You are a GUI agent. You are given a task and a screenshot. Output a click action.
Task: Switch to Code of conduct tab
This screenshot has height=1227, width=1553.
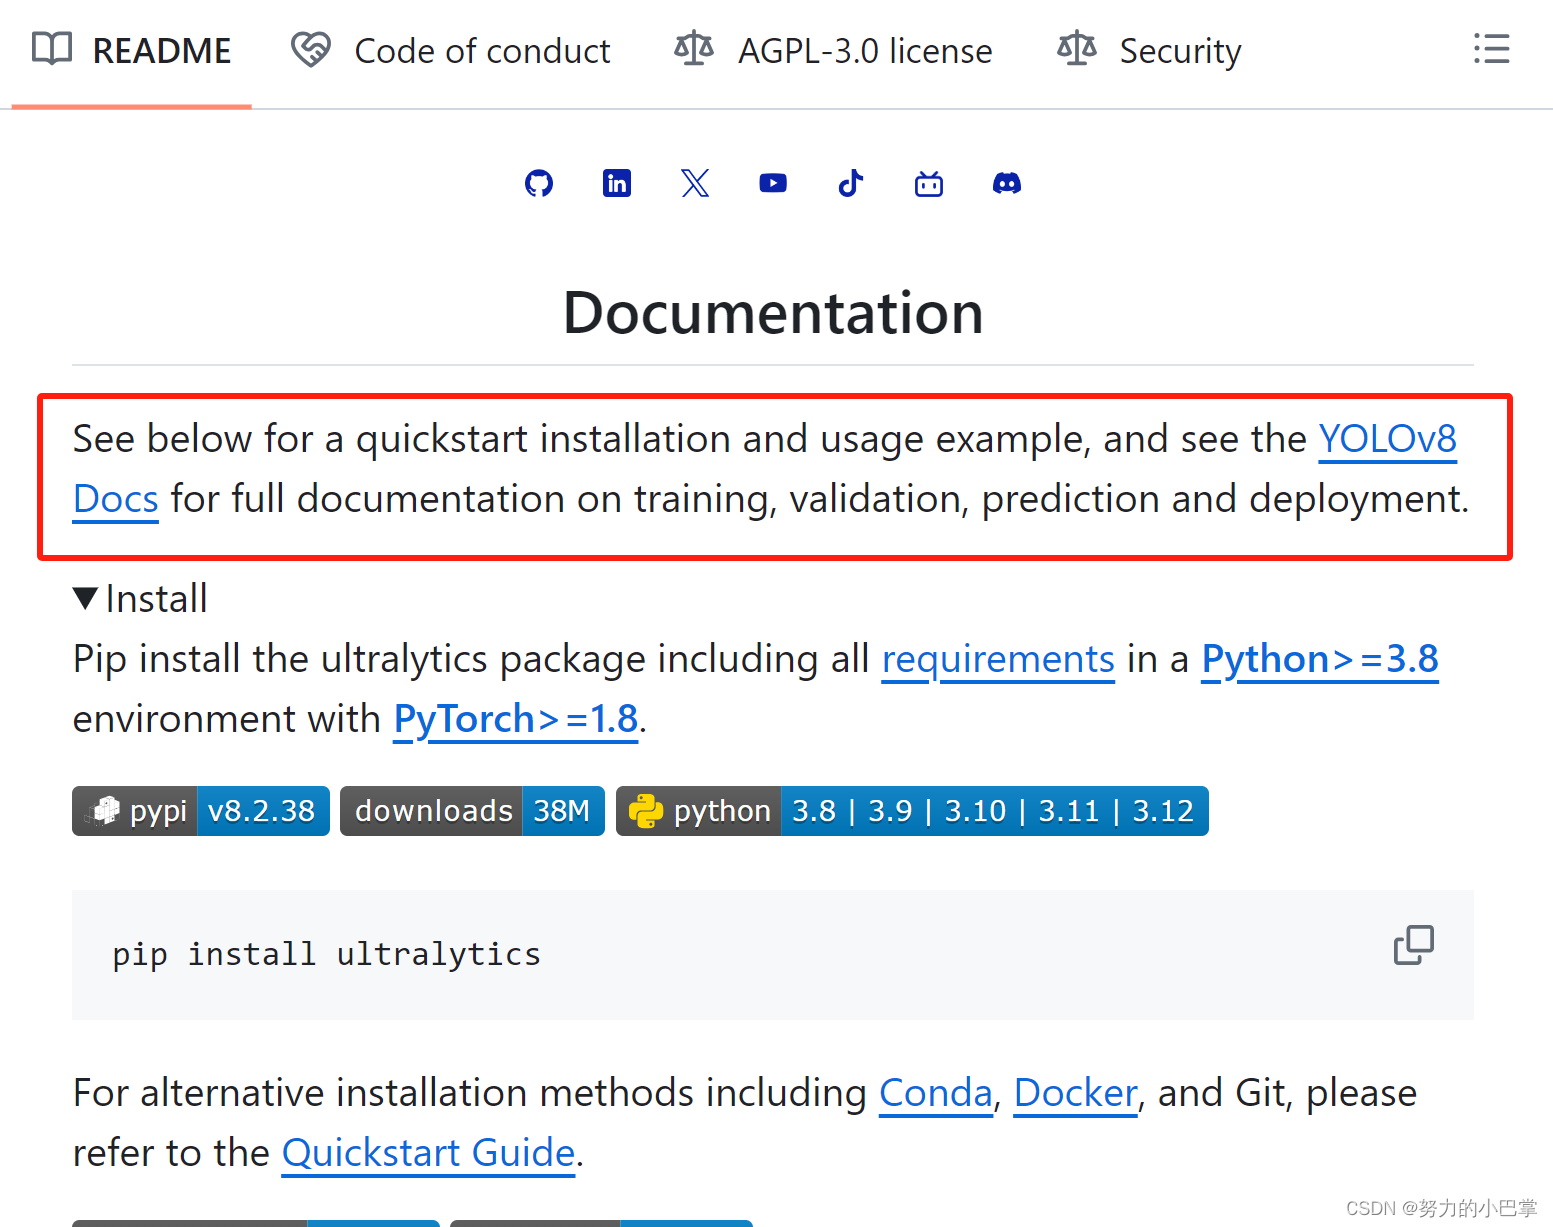[x=450, y=51]
